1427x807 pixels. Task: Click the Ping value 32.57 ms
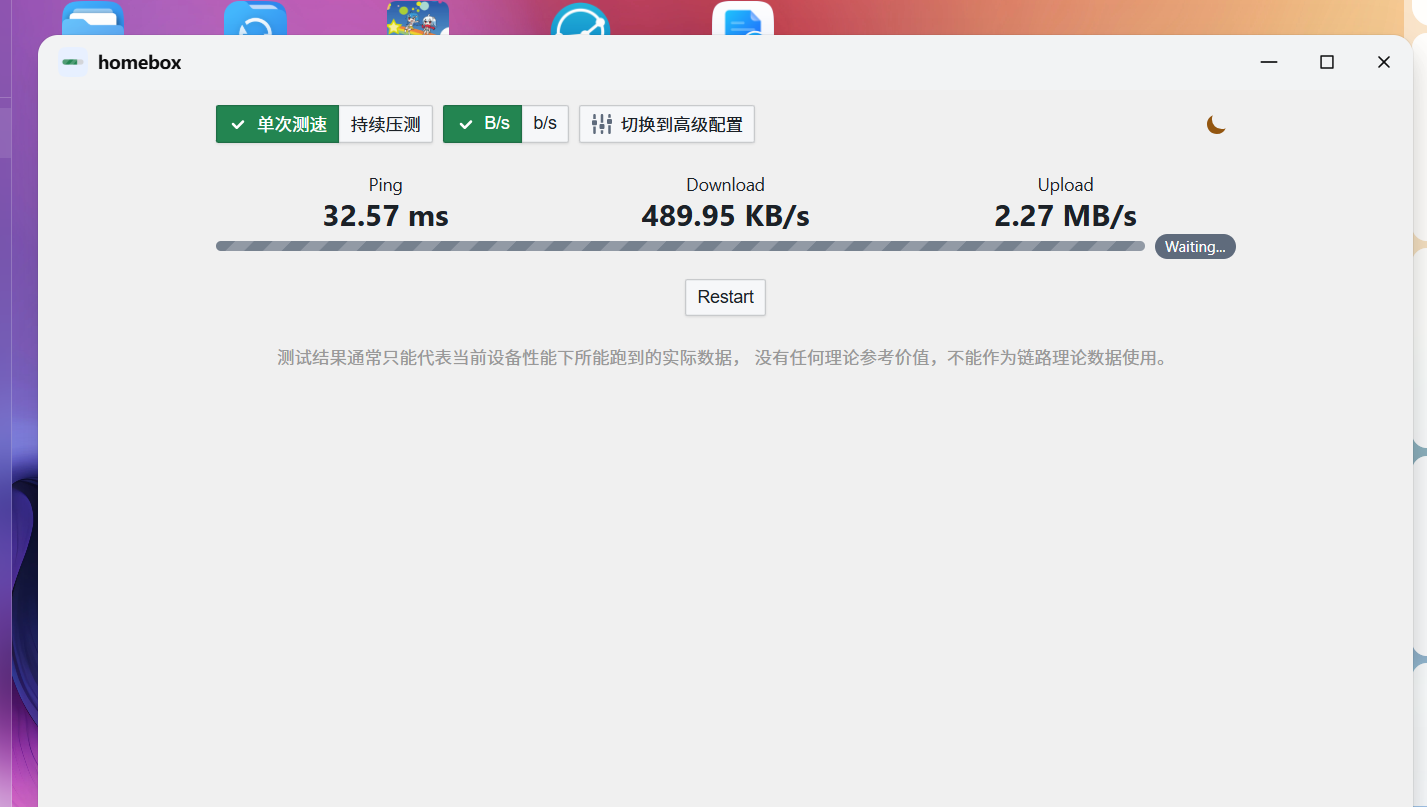coord(386,215)
